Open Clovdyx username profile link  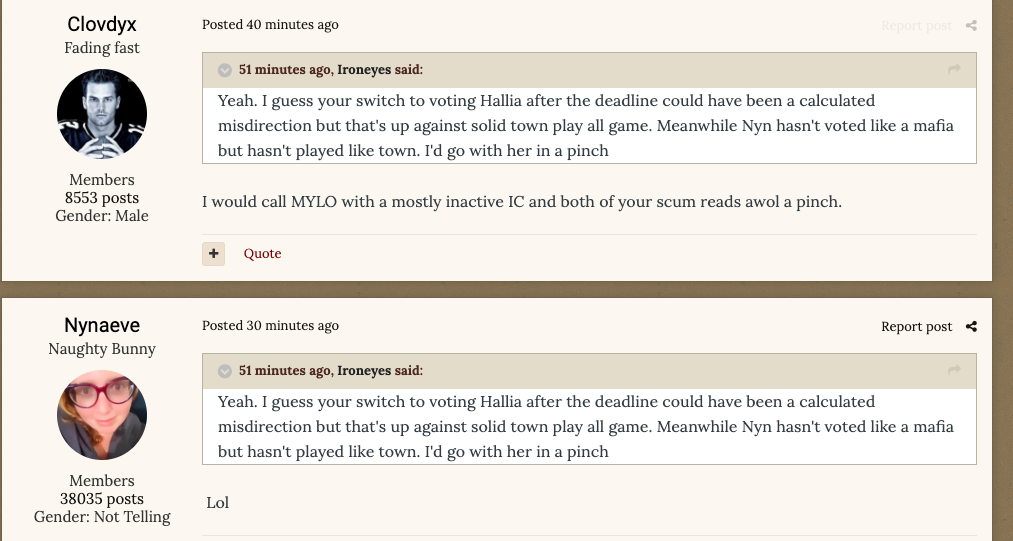click(102, 24)
